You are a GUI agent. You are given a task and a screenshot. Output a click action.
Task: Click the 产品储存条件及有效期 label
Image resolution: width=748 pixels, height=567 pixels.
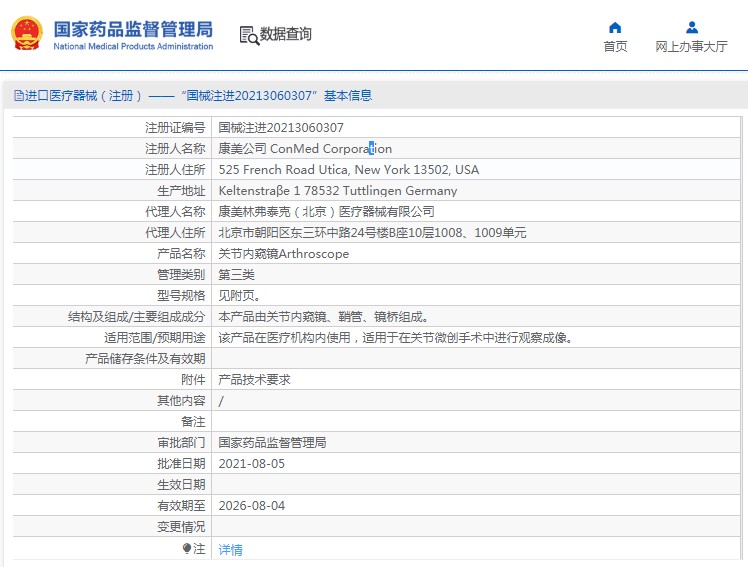pos(145,359)
